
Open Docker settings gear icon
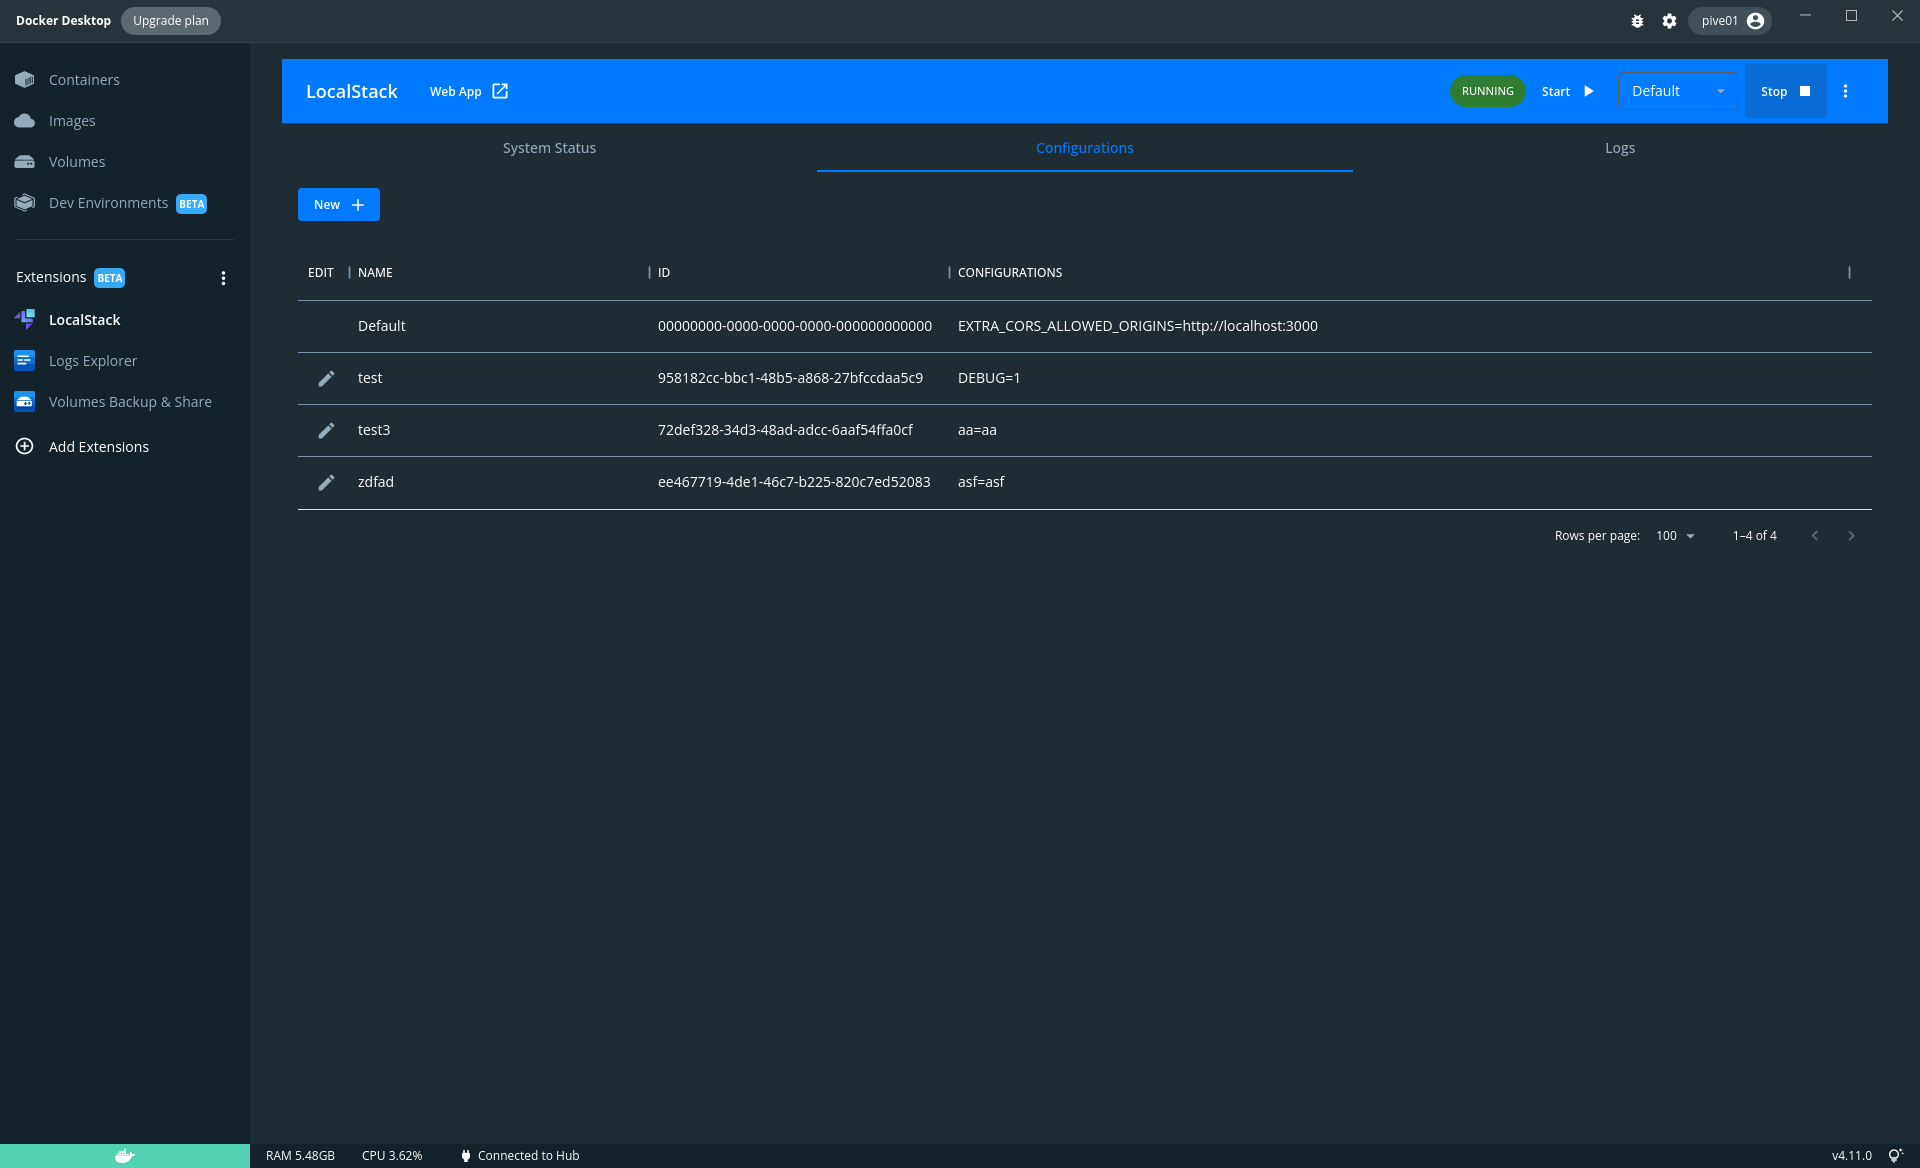(x=1669, y=21)
